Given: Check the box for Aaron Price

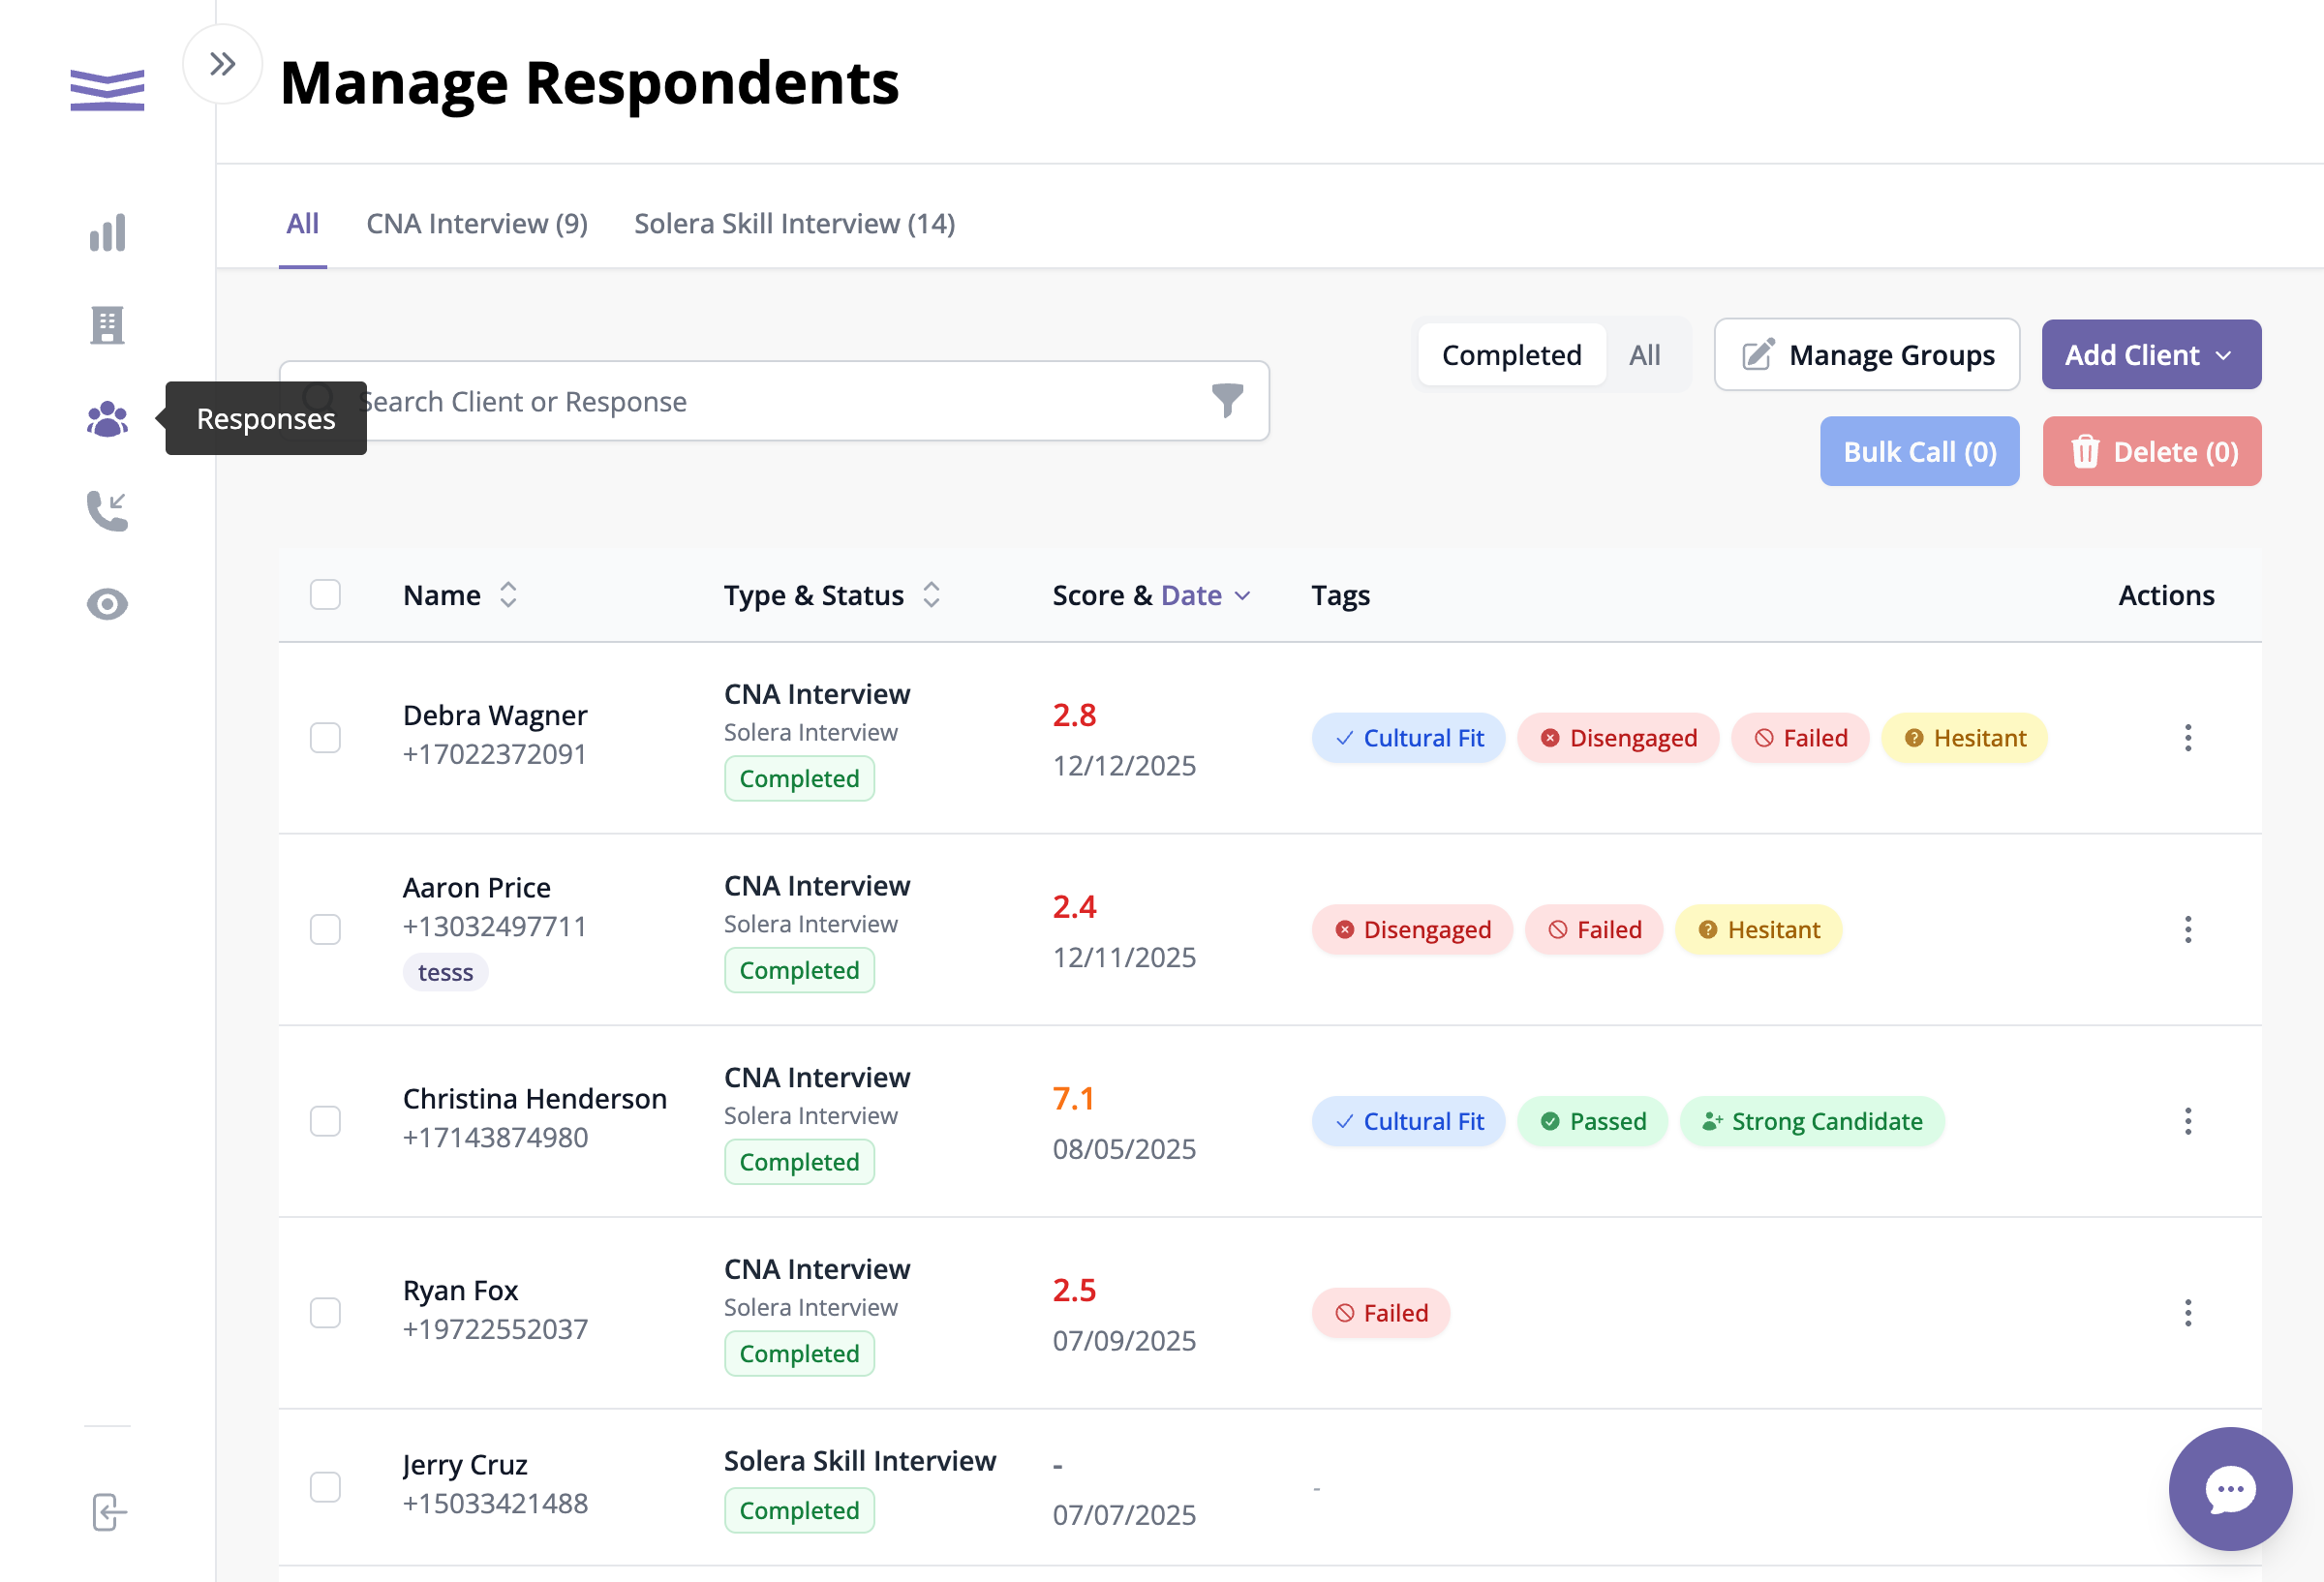Looking at the screenshot, I should point(325,929).
